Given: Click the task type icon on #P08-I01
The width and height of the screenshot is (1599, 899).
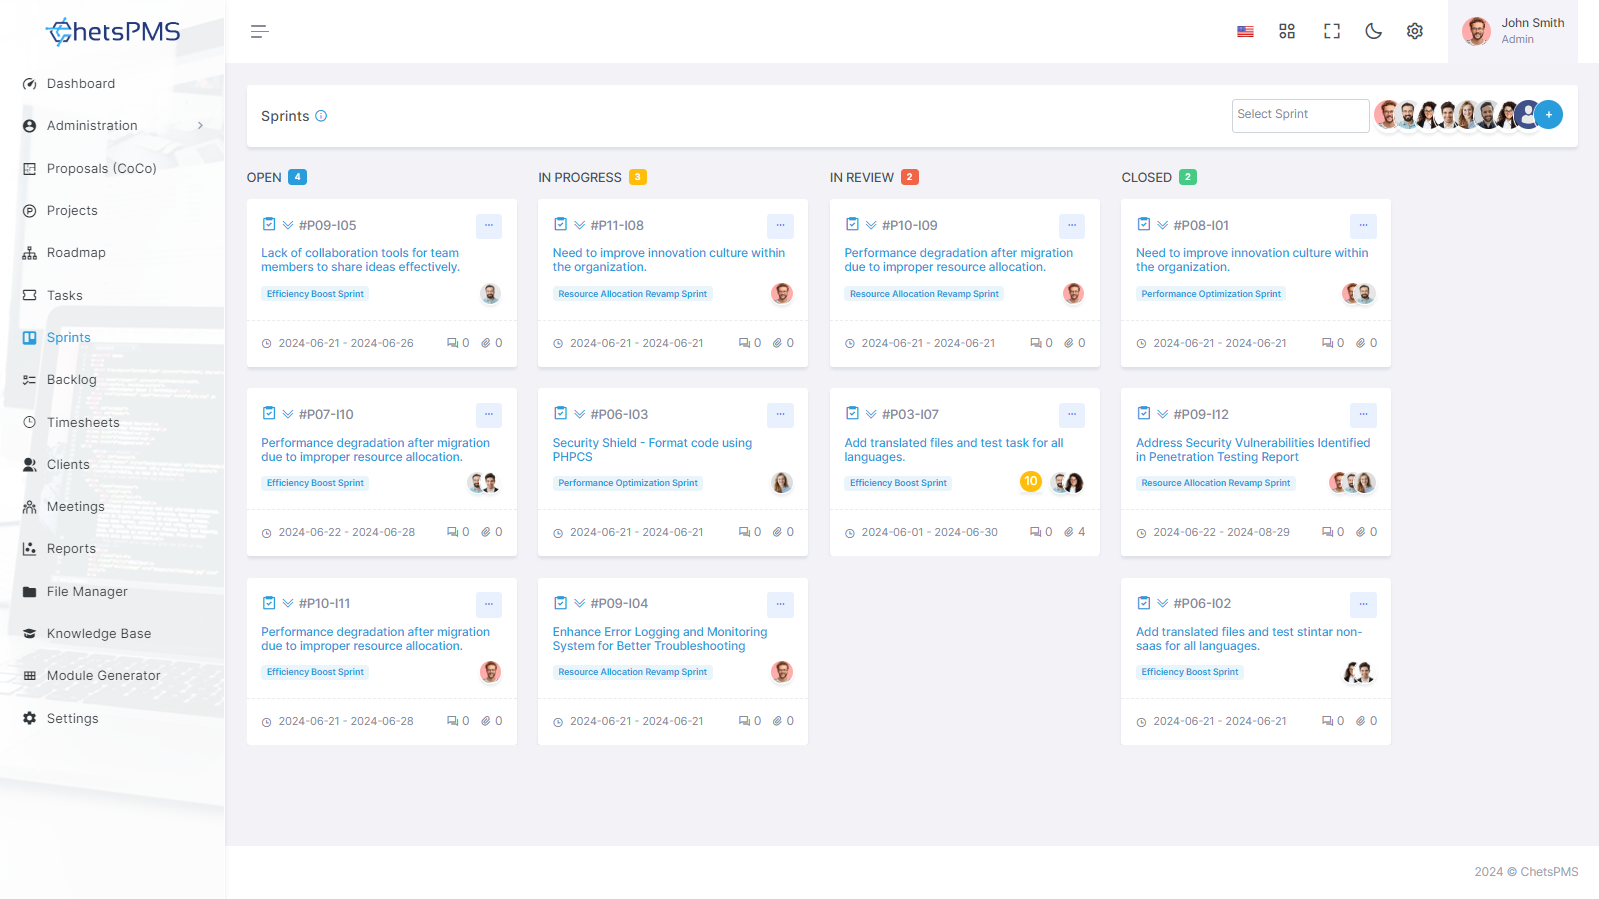Looking at the screenshot, I should pyautogui.click(x=1143, y=225).
